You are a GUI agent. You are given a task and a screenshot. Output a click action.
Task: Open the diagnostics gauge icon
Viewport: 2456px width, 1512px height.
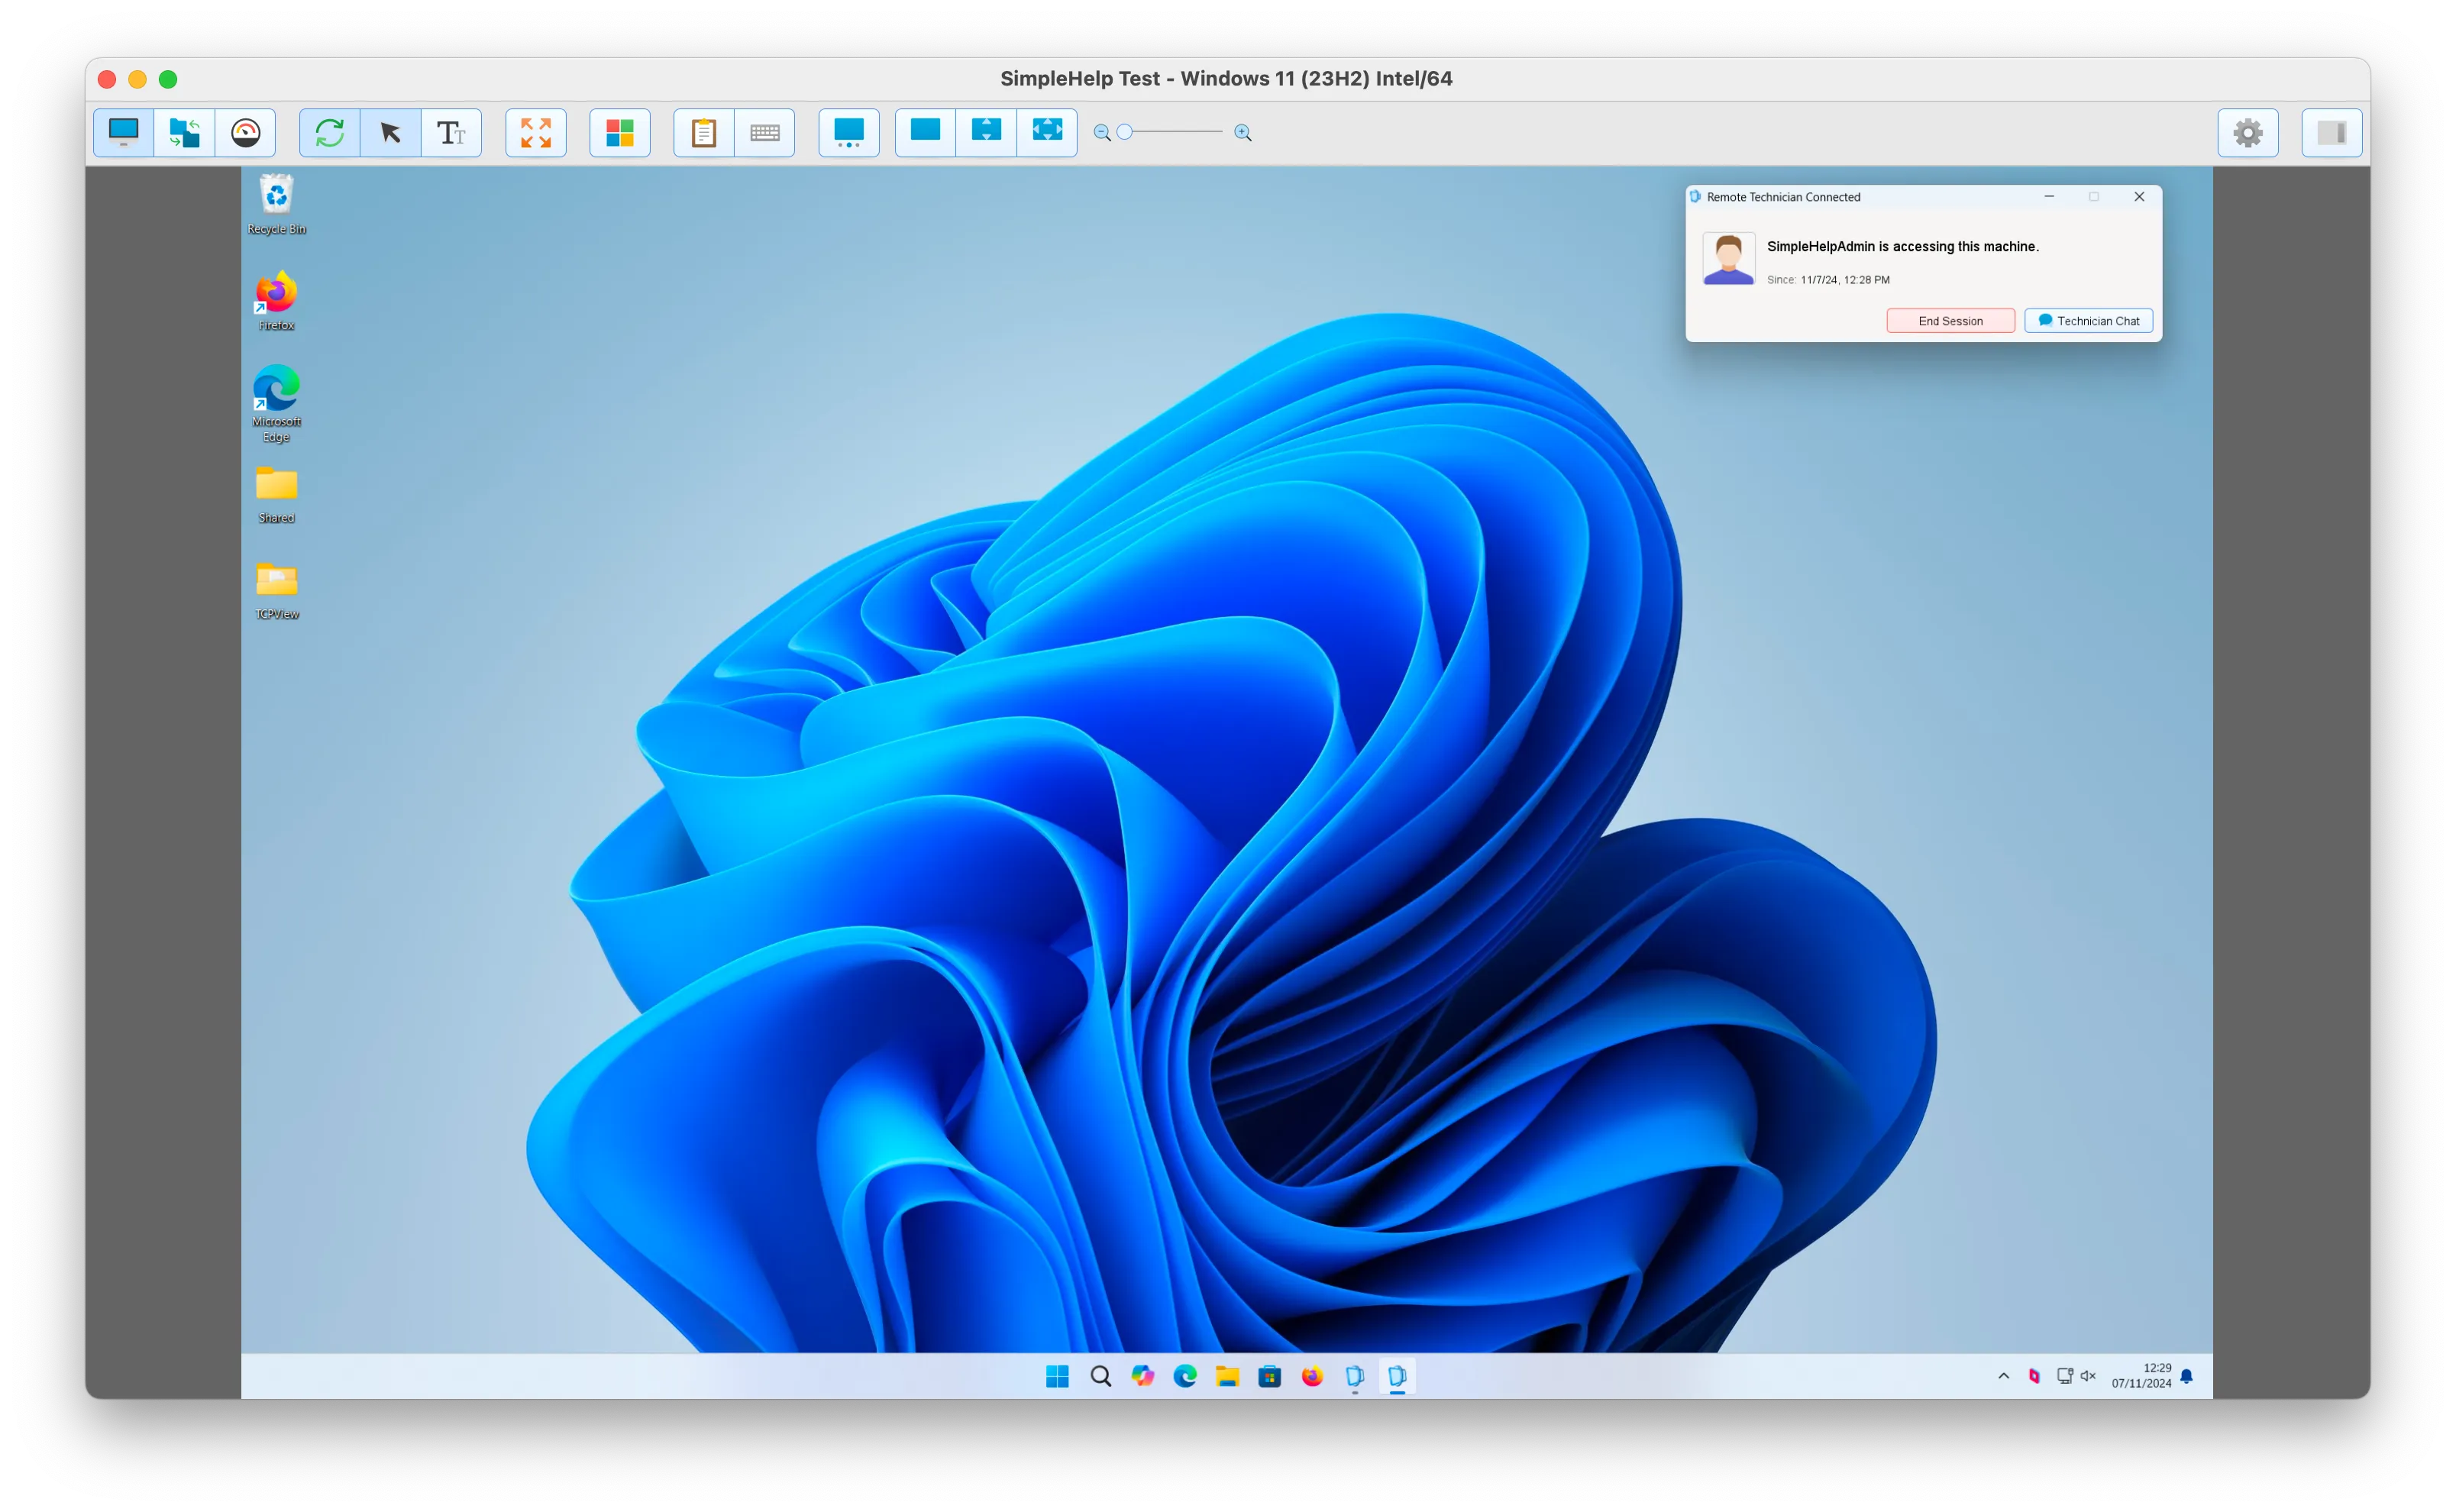[x=245, y=132]
